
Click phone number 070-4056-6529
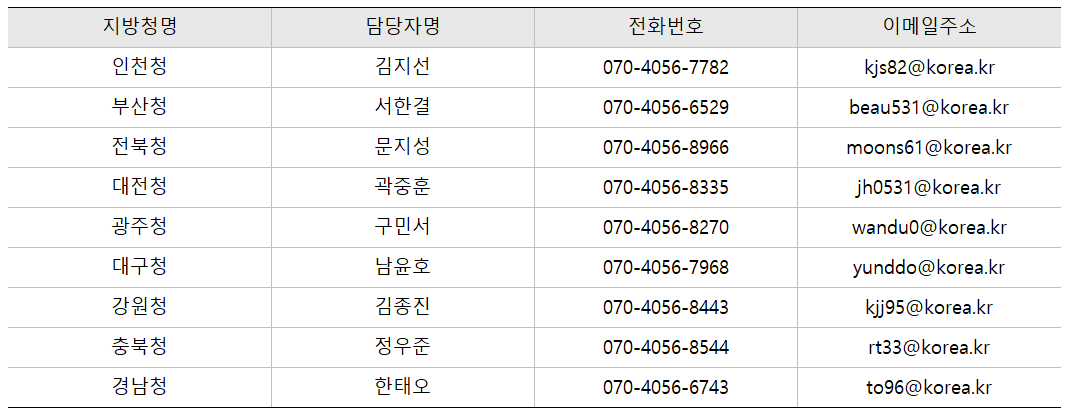(x=666, y=108)
